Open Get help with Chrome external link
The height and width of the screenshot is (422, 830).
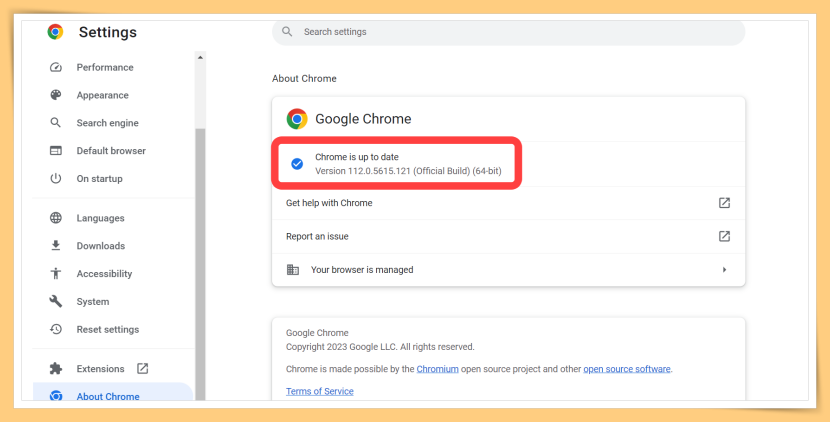pos(724,203)
